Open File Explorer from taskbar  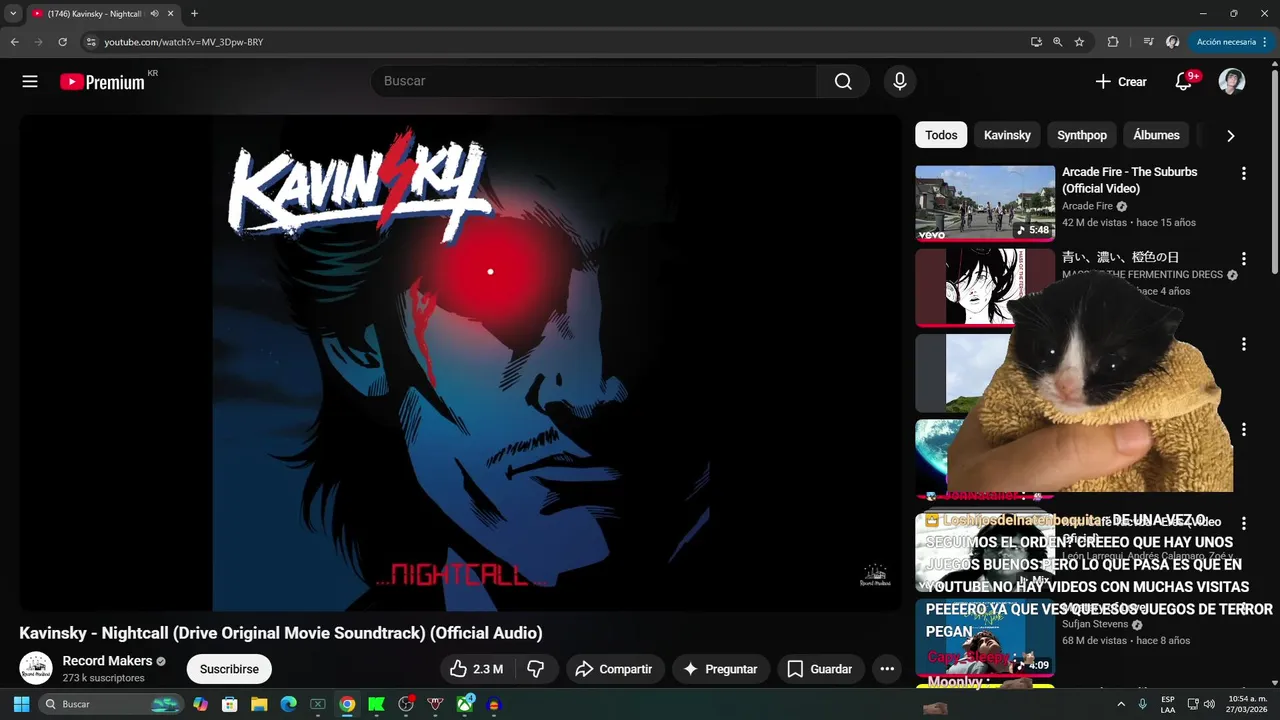coord(258,704)
